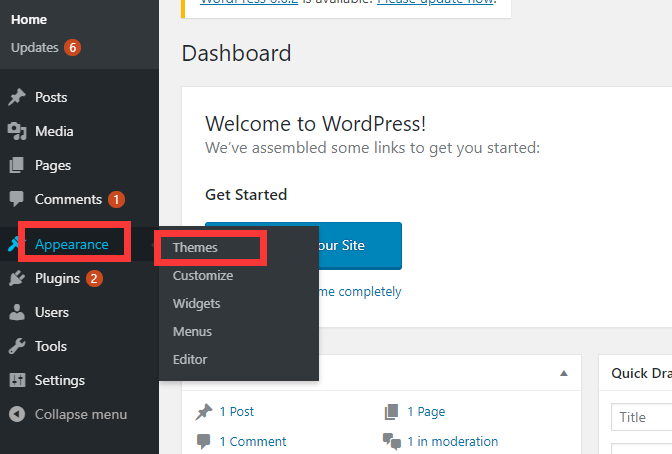Click the Plugins count badge 2
Image resolution: width=672 pixels, height=454 pixels.
(x=94, y=279)
